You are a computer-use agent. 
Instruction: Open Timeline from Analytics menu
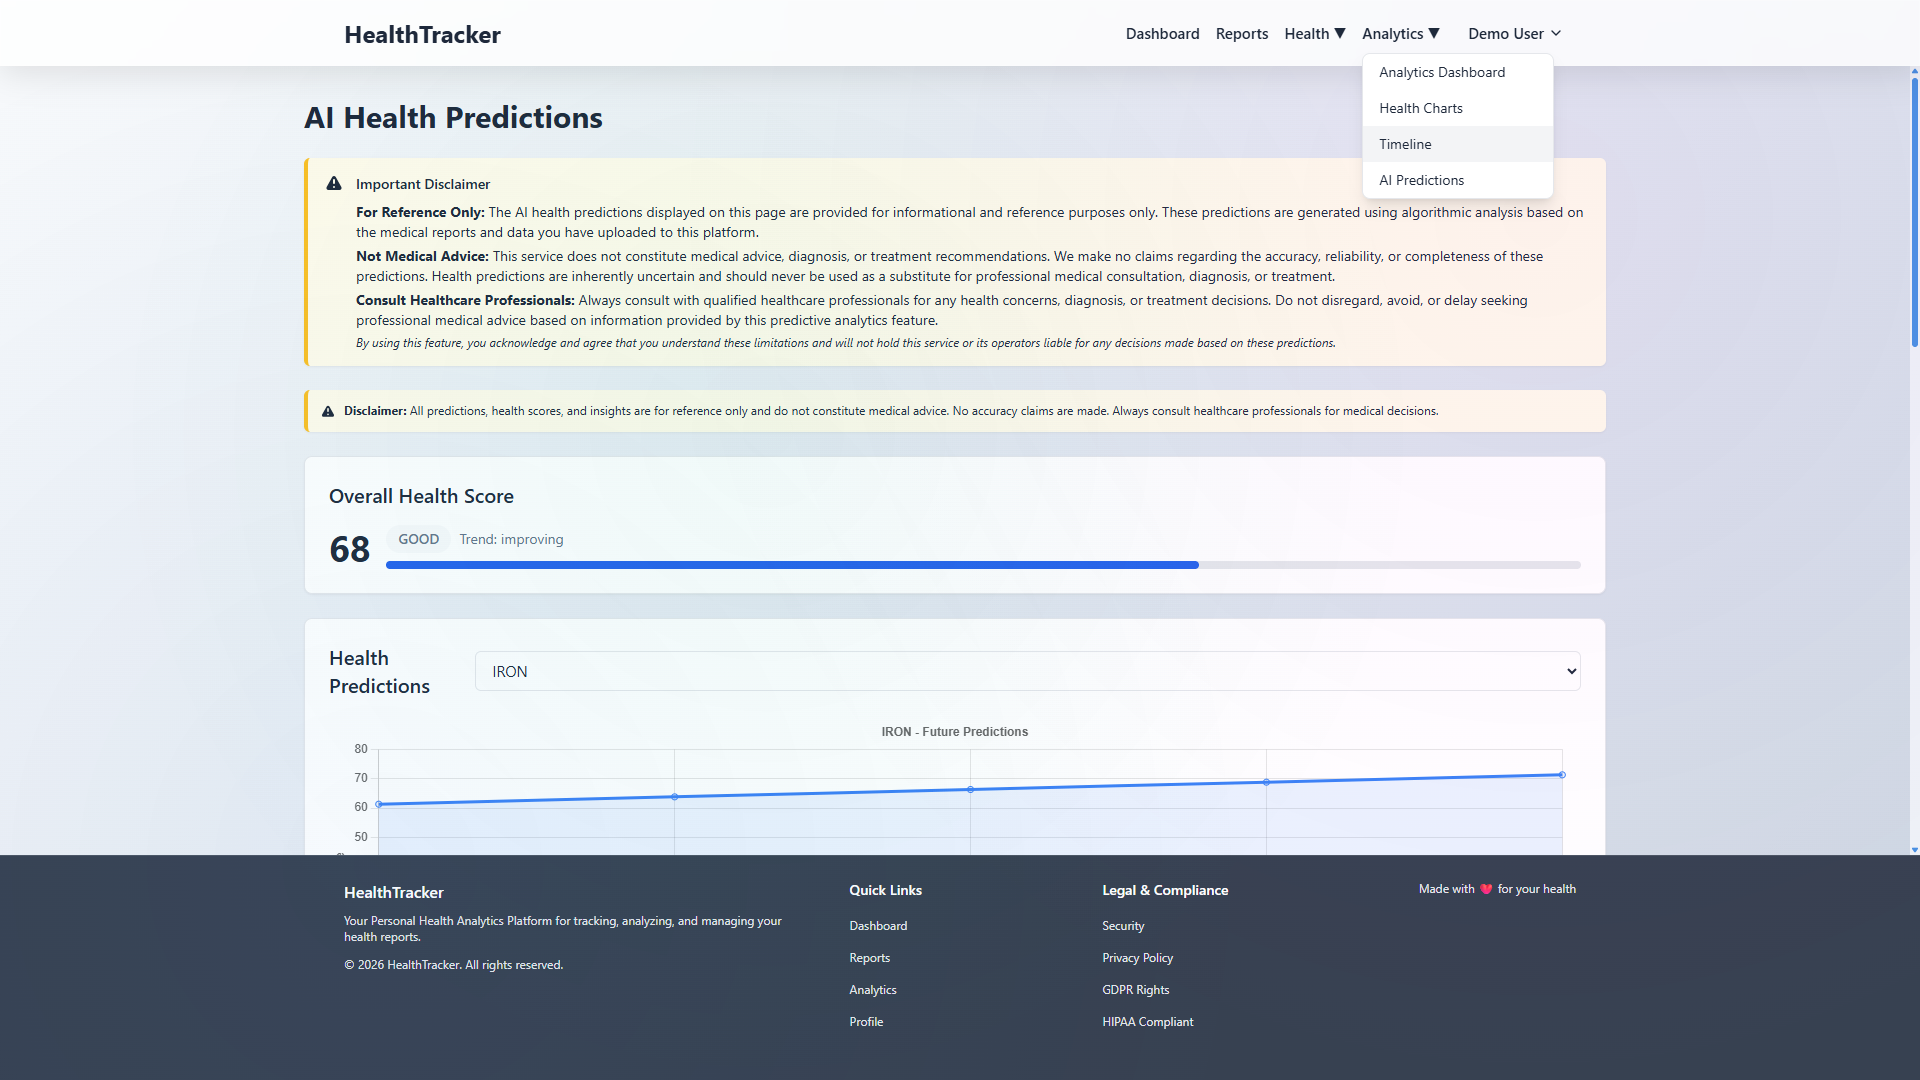click(1405, 145)
